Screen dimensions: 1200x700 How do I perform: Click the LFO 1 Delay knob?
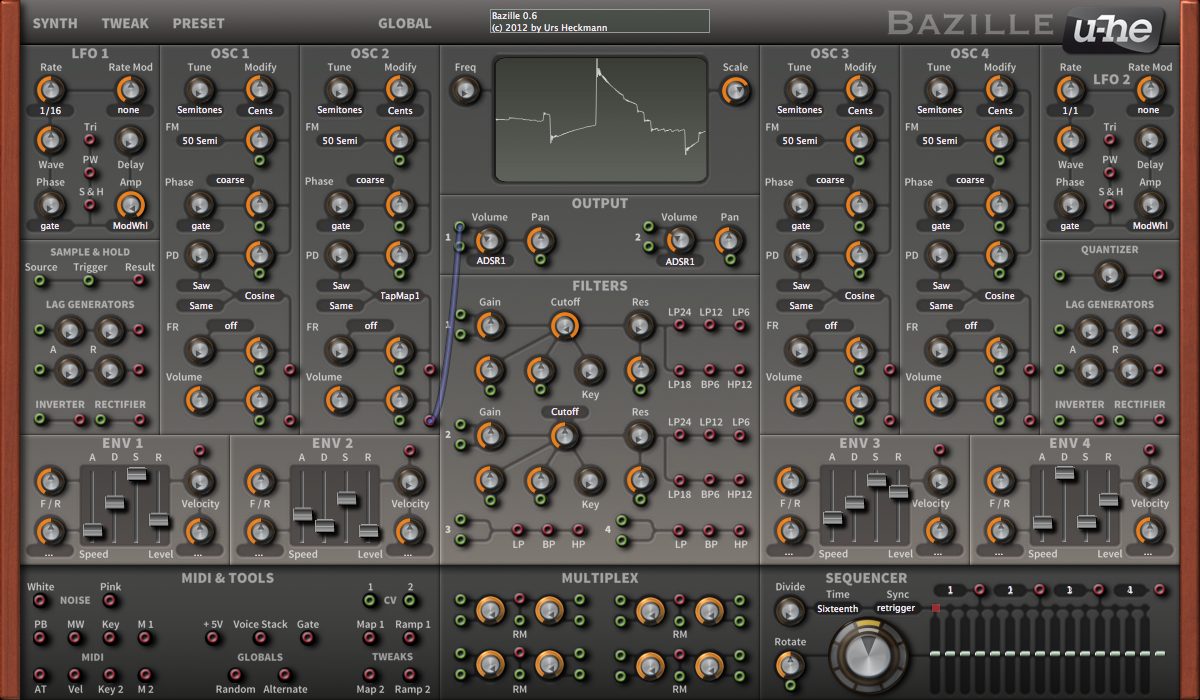[130, 140]
